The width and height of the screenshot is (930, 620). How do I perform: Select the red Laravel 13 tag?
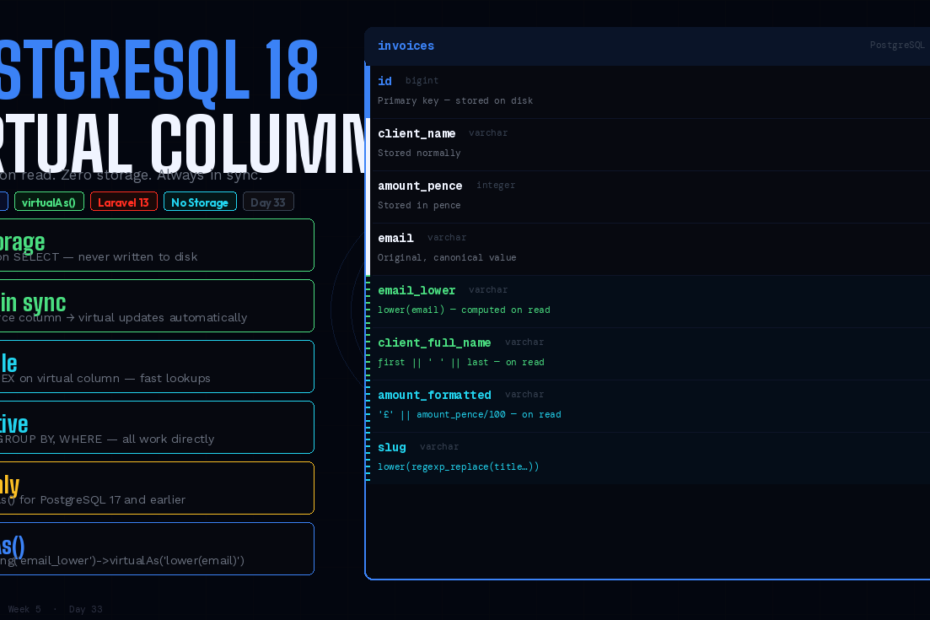tap(124, 202)
